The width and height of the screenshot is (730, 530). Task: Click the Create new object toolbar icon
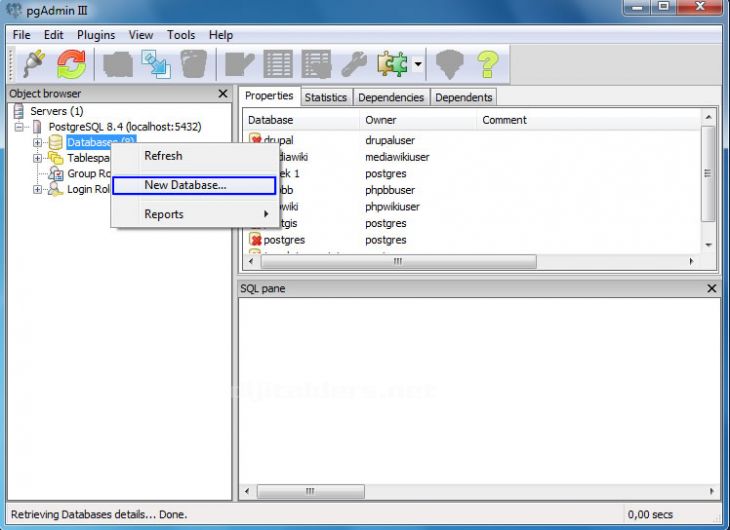156,64
